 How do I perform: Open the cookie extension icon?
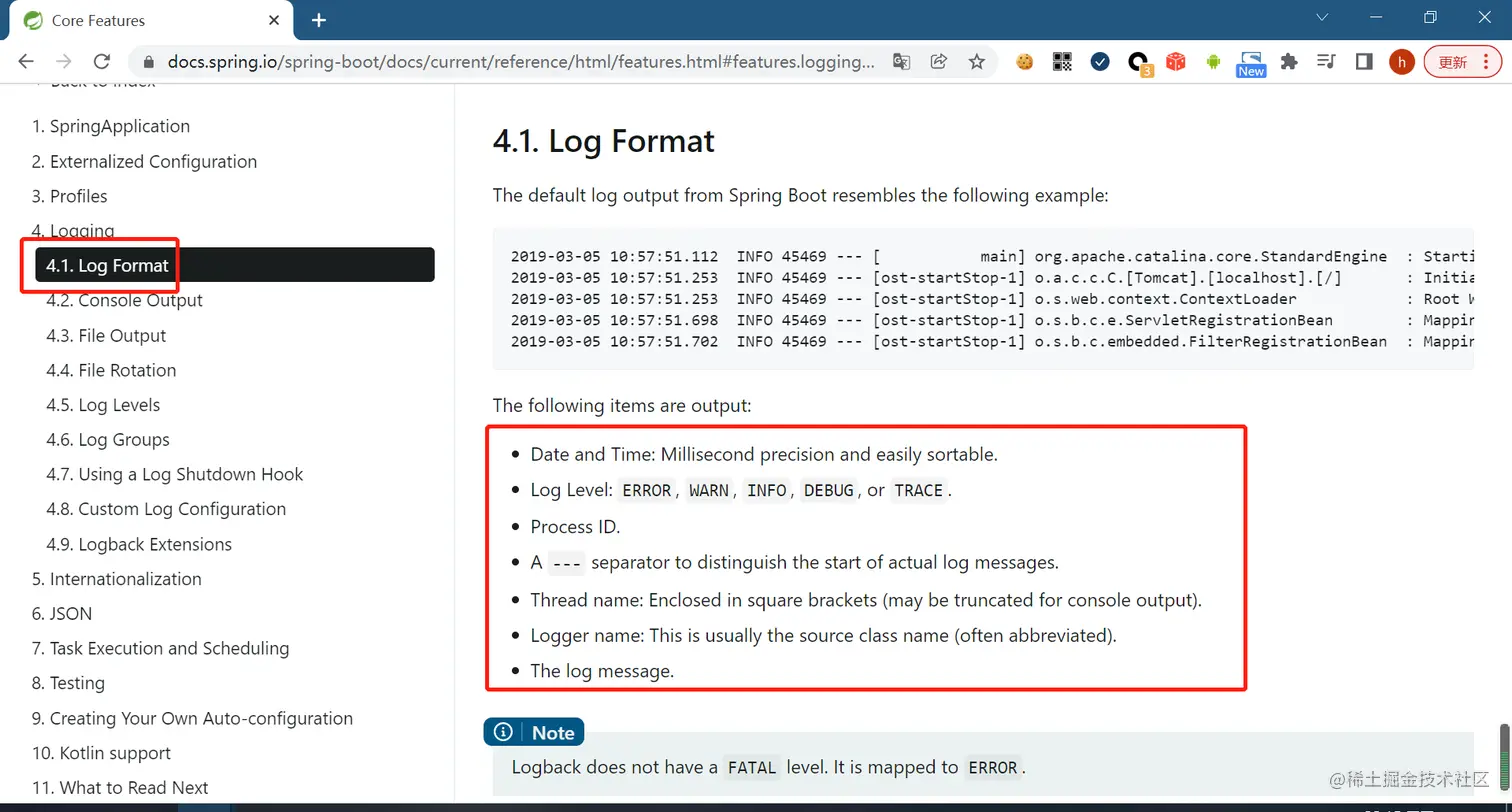[x=1025, y=62]
